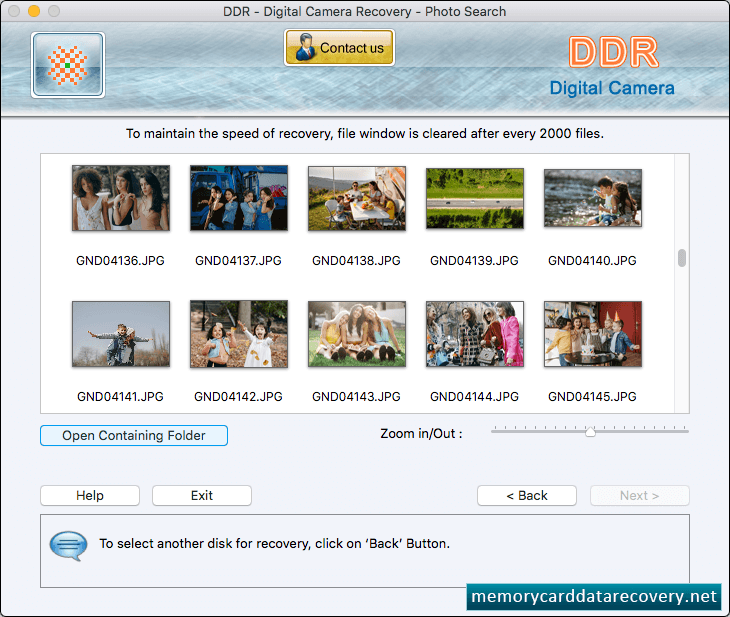This screenshot has width=730, height=617.
Task: Click the greyed-out Next > button
Action: (x=640, y=495)
